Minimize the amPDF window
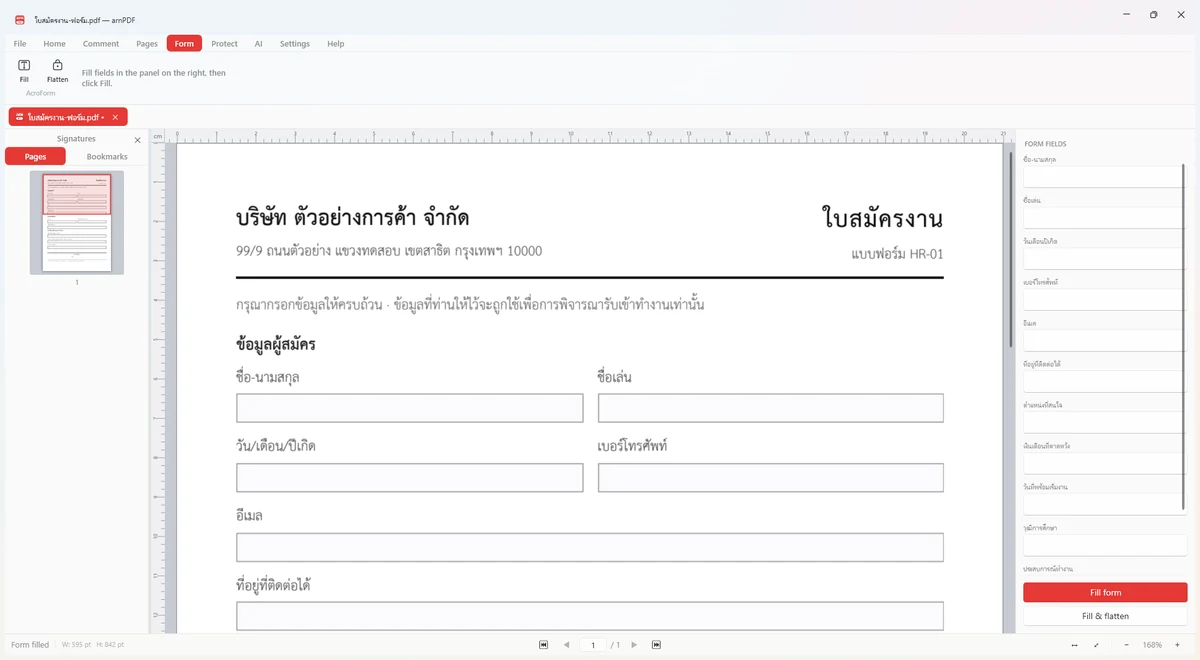This screenshot has height=660, width=1200. (x=1125, y=15)
